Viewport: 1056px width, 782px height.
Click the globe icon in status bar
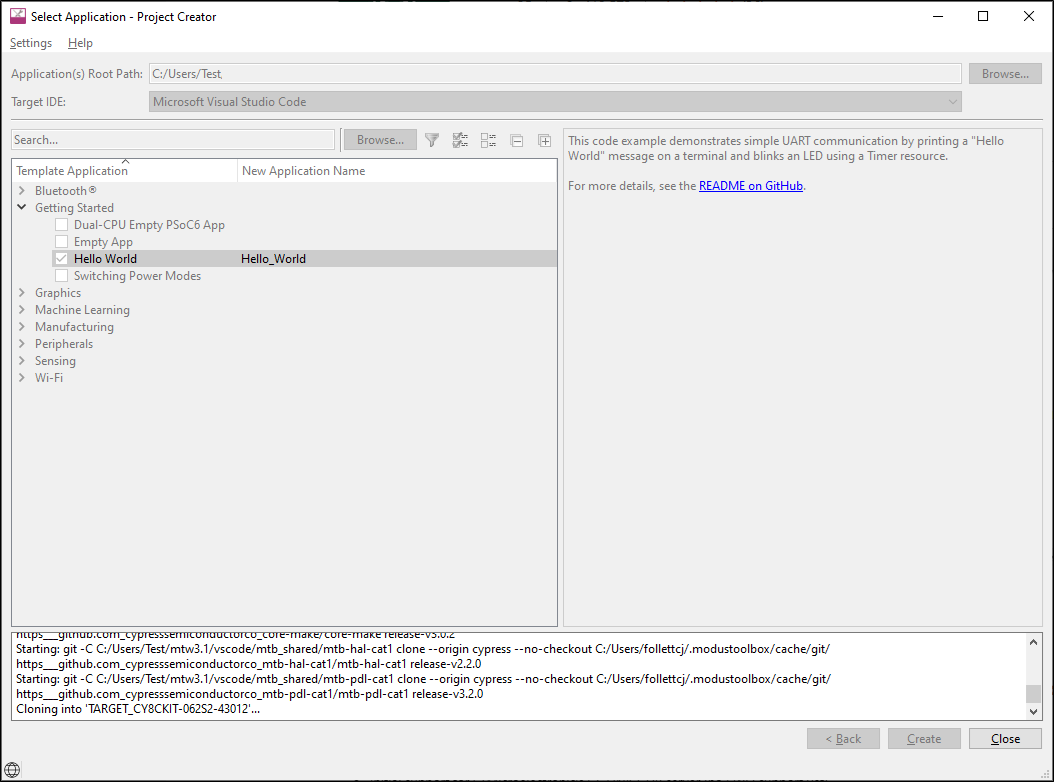(12, 770)
